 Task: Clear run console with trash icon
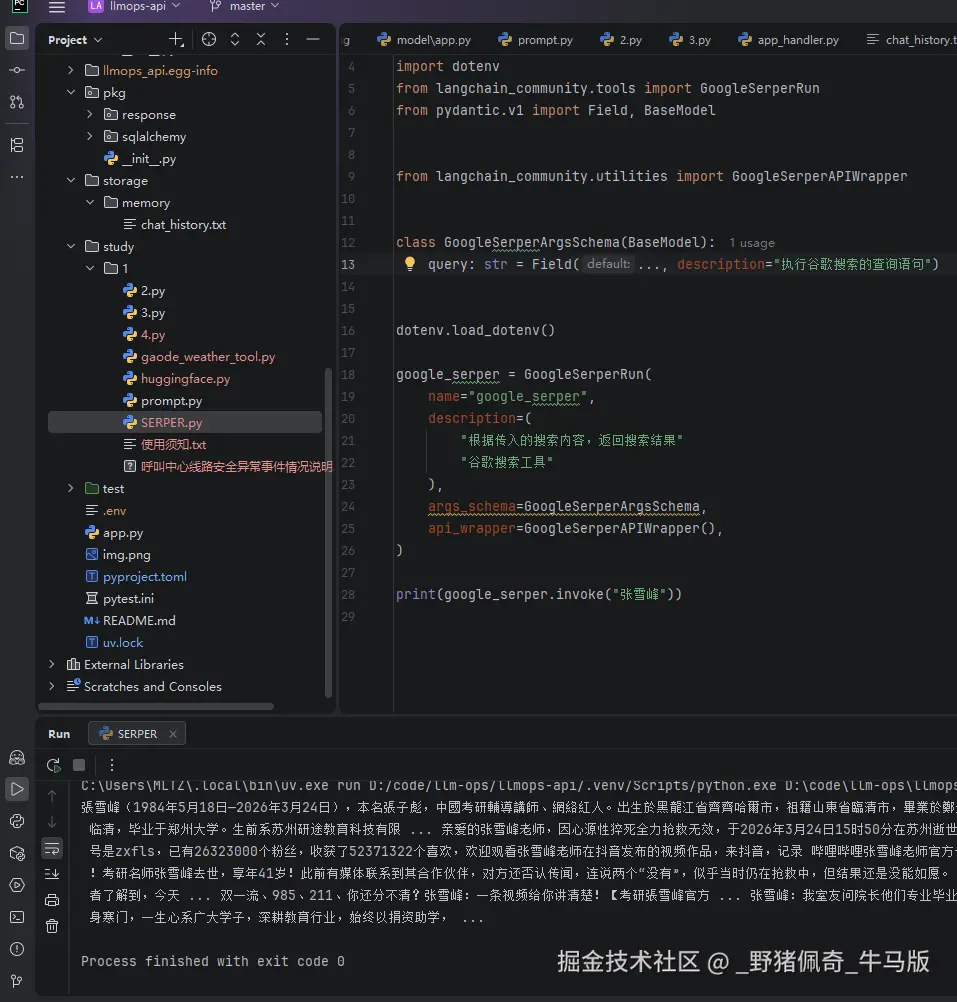(52, 926)
